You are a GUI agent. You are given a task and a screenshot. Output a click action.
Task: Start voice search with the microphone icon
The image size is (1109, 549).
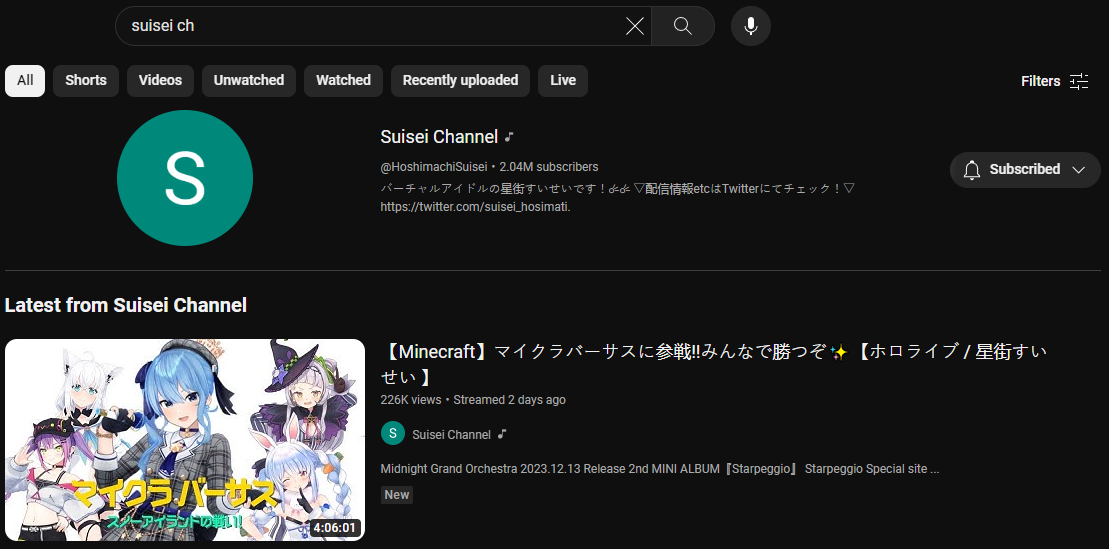coord(750,26)
